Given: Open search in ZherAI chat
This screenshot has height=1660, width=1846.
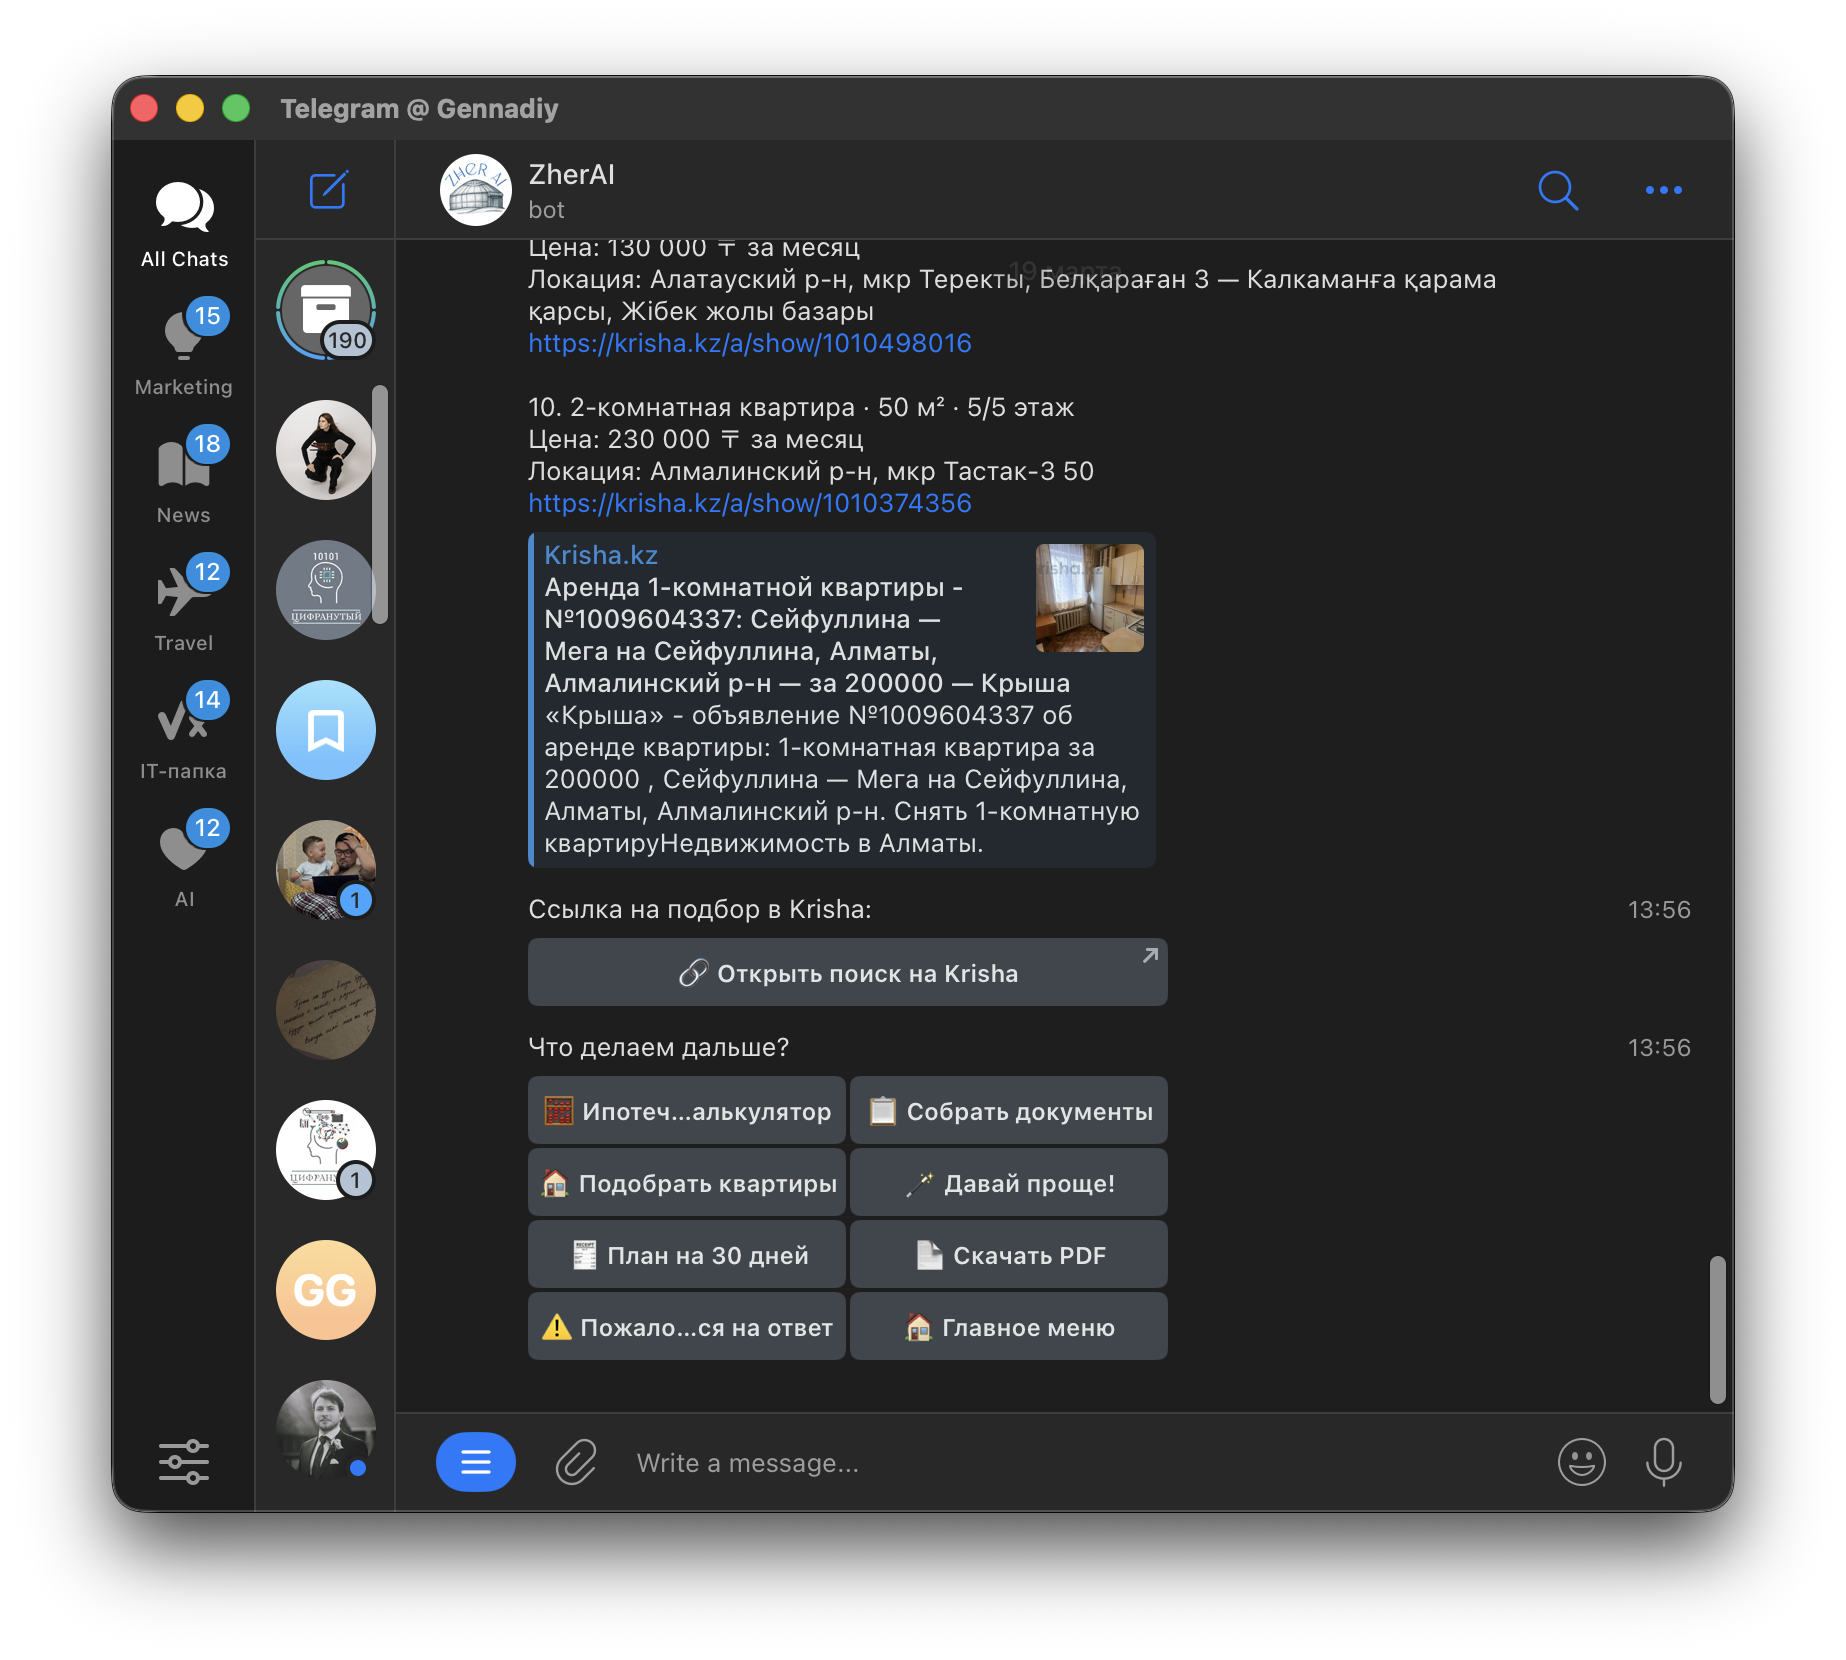Looking at the screenshot, I should tap(1558, 190).
